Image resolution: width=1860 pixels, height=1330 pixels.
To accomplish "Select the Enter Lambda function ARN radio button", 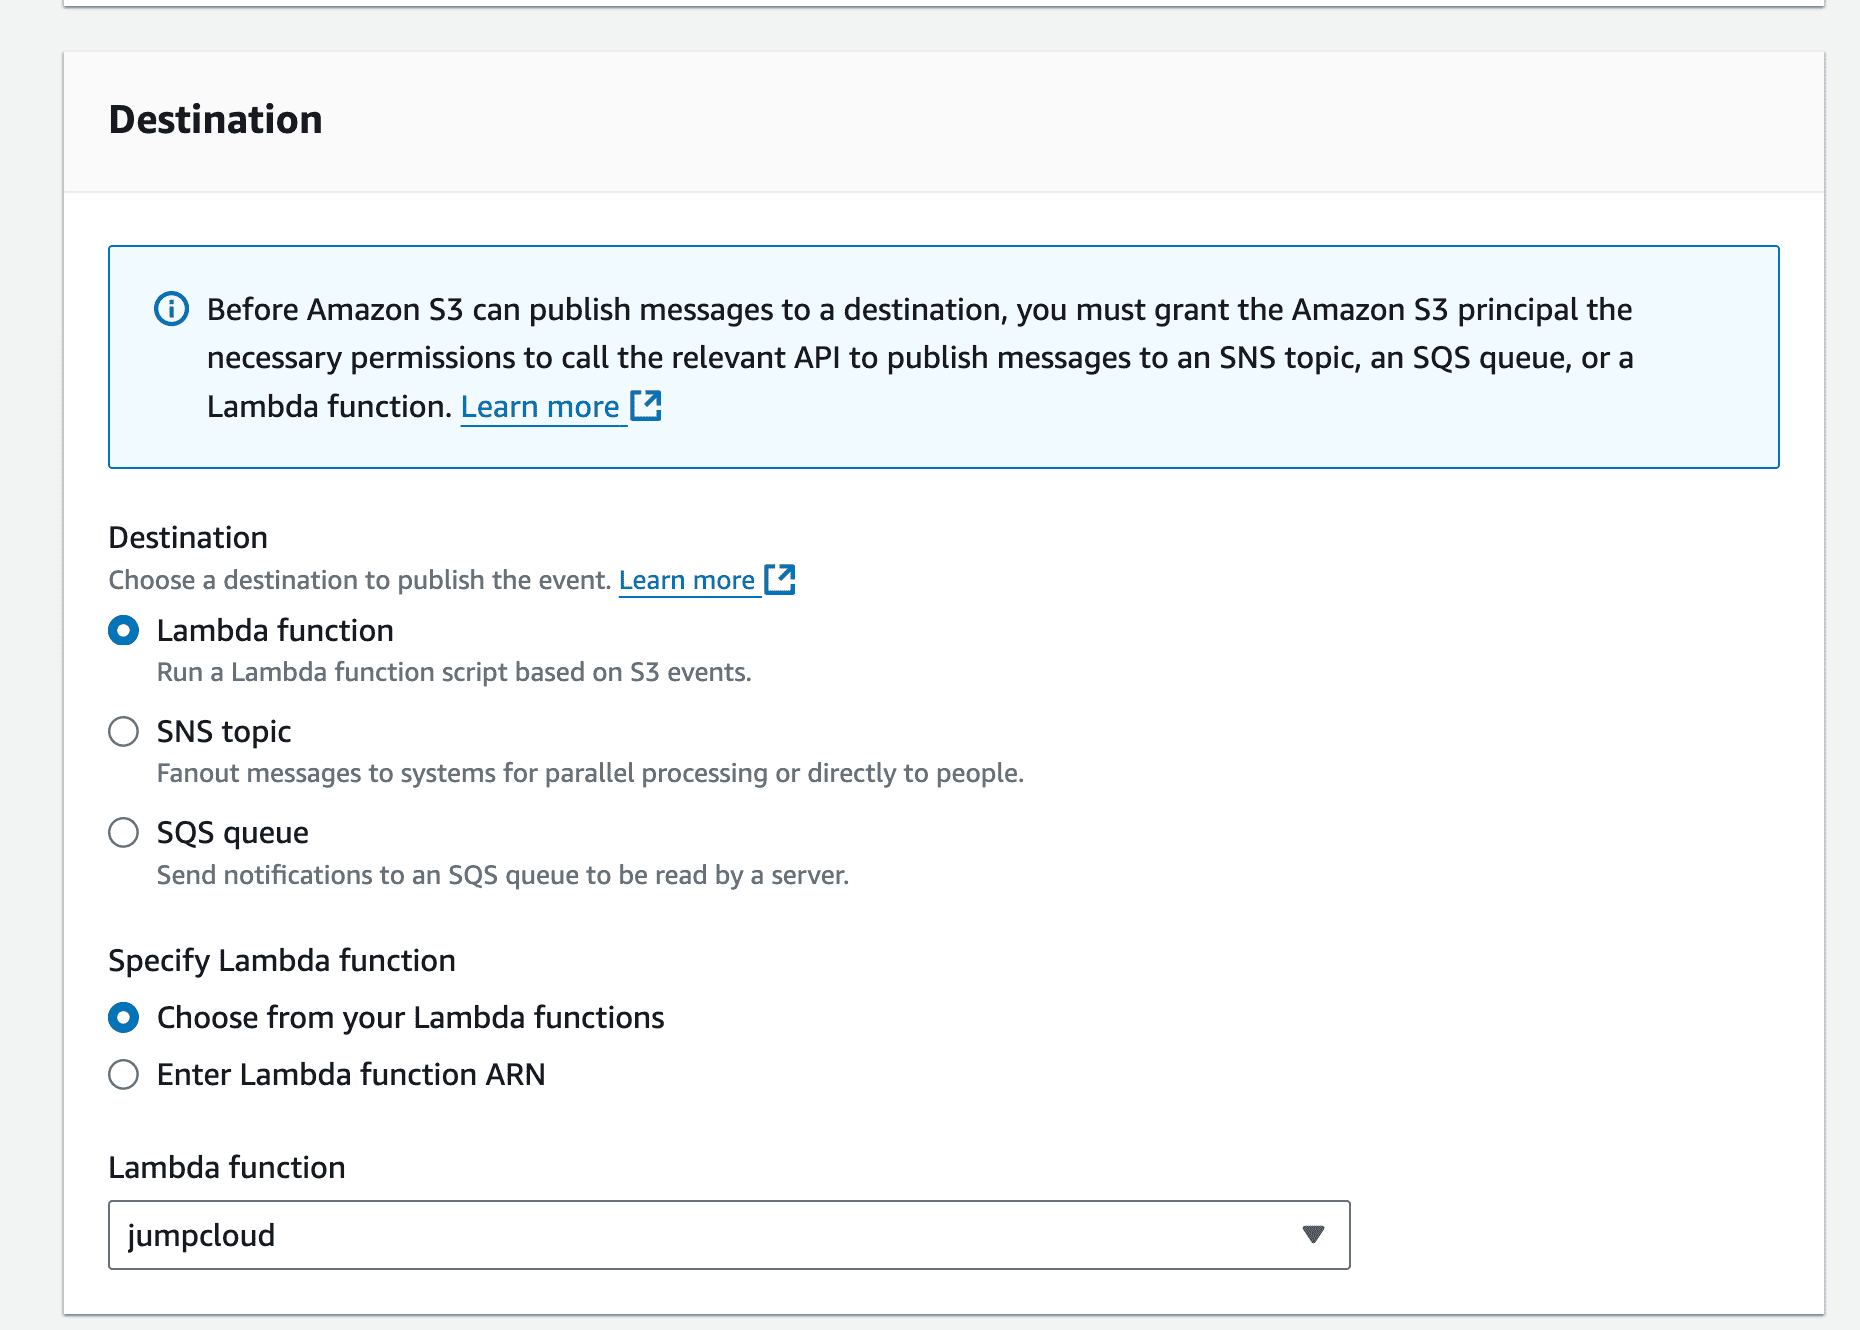I will (x=123, y=1075).
